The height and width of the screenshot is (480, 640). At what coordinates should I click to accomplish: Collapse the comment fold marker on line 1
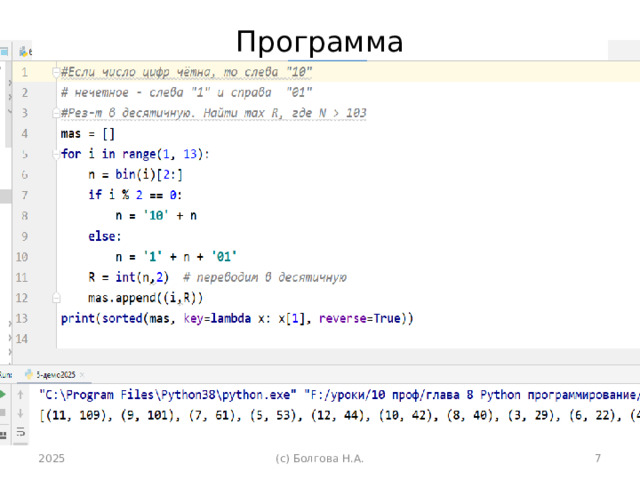pos(56,72)
